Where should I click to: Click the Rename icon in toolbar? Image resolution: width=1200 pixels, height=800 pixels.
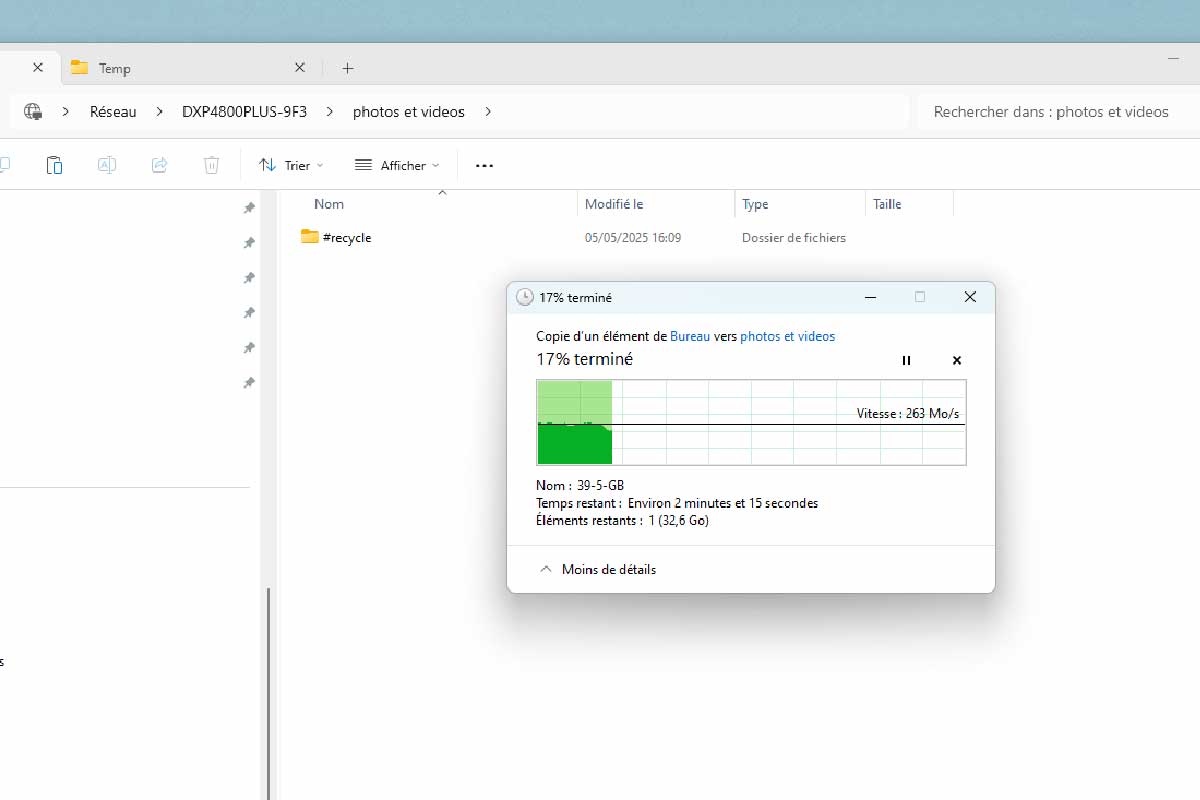107,165
